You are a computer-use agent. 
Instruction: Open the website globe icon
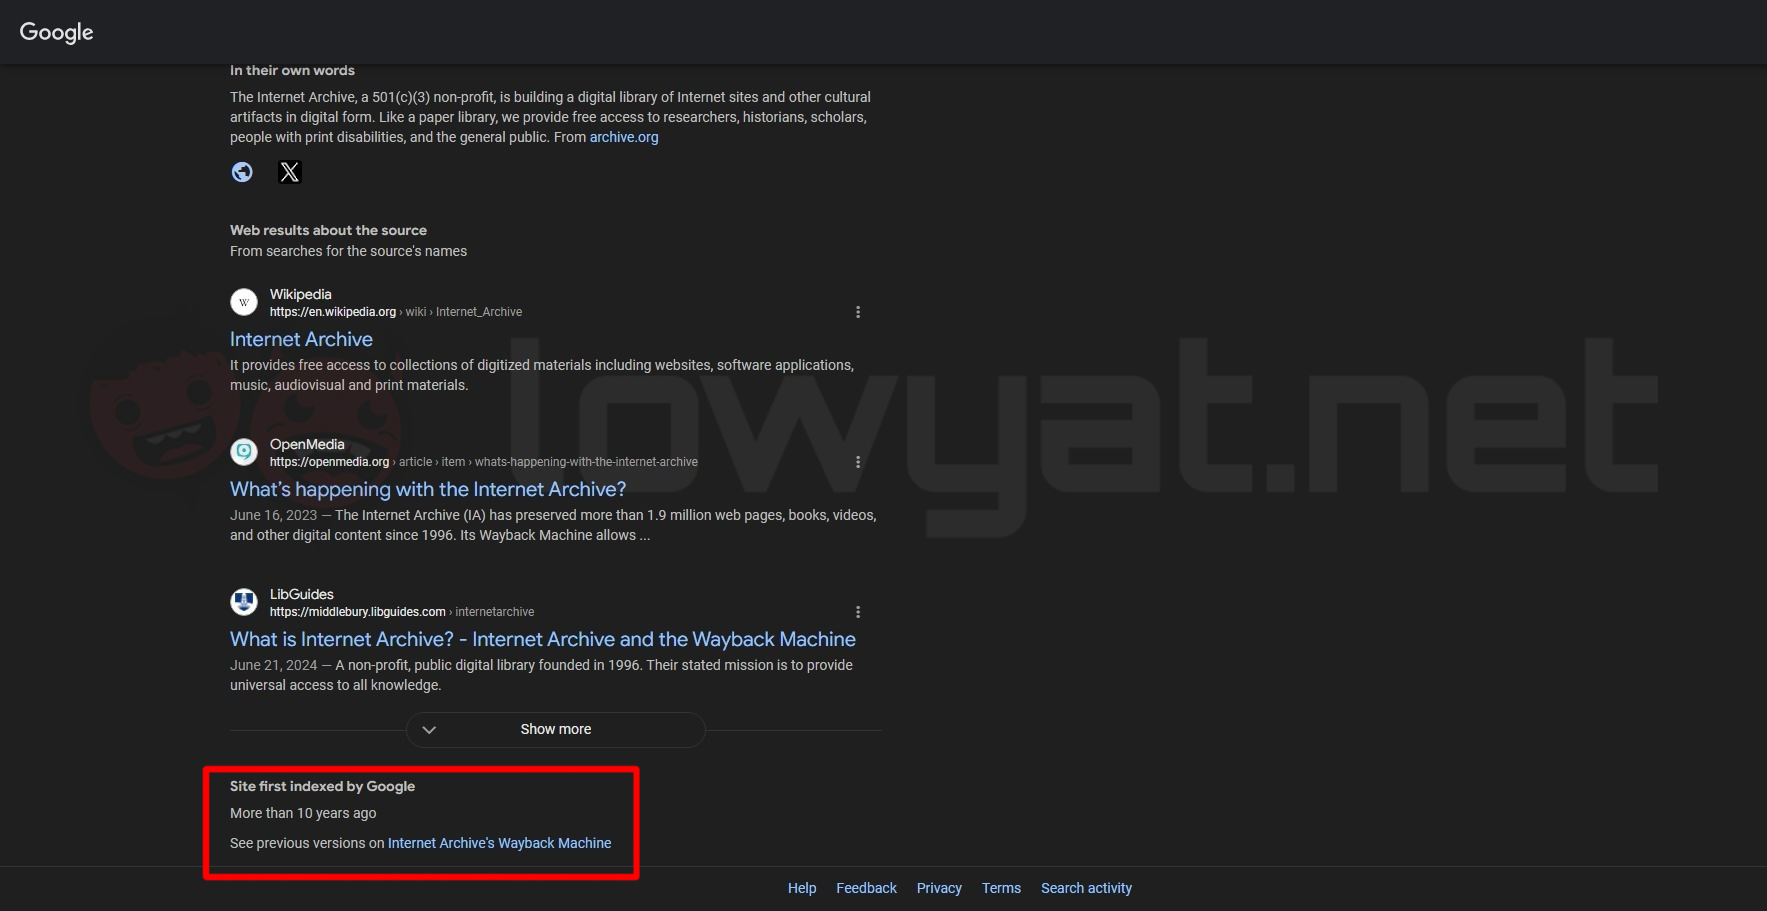click(x=242, y=172)
